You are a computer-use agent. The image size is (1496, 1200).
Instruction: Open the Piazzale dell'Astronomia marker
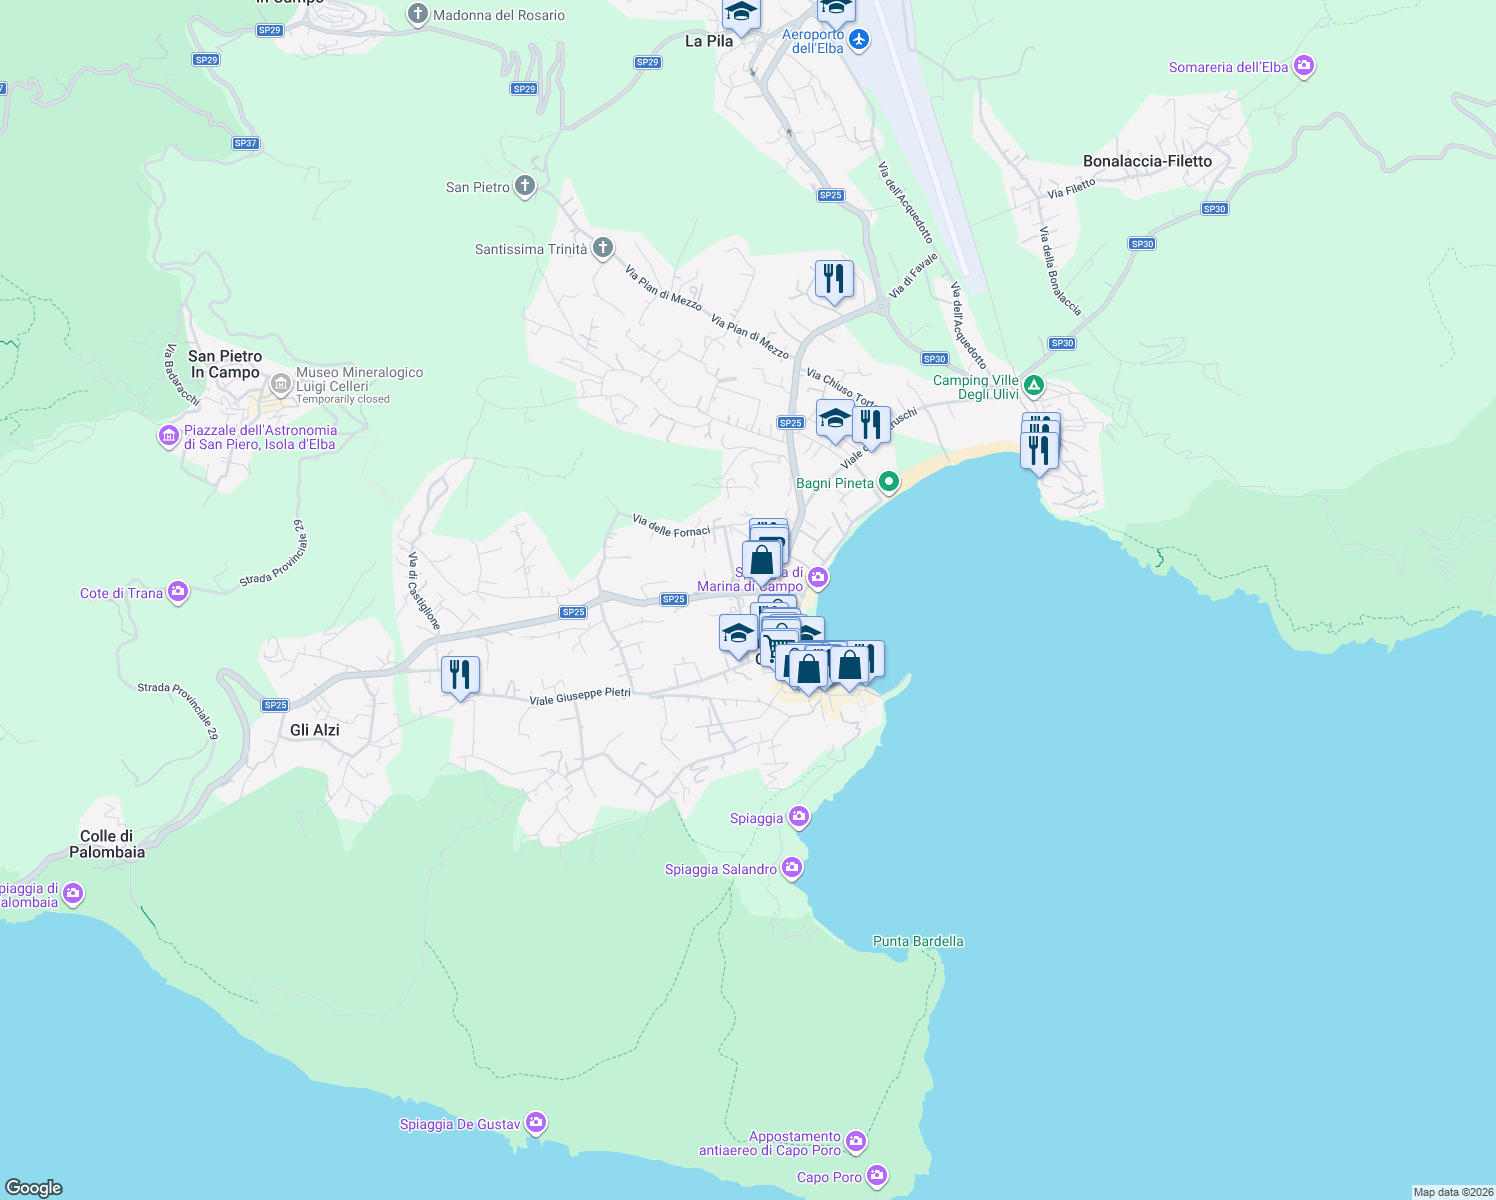(x=168, y=434)
